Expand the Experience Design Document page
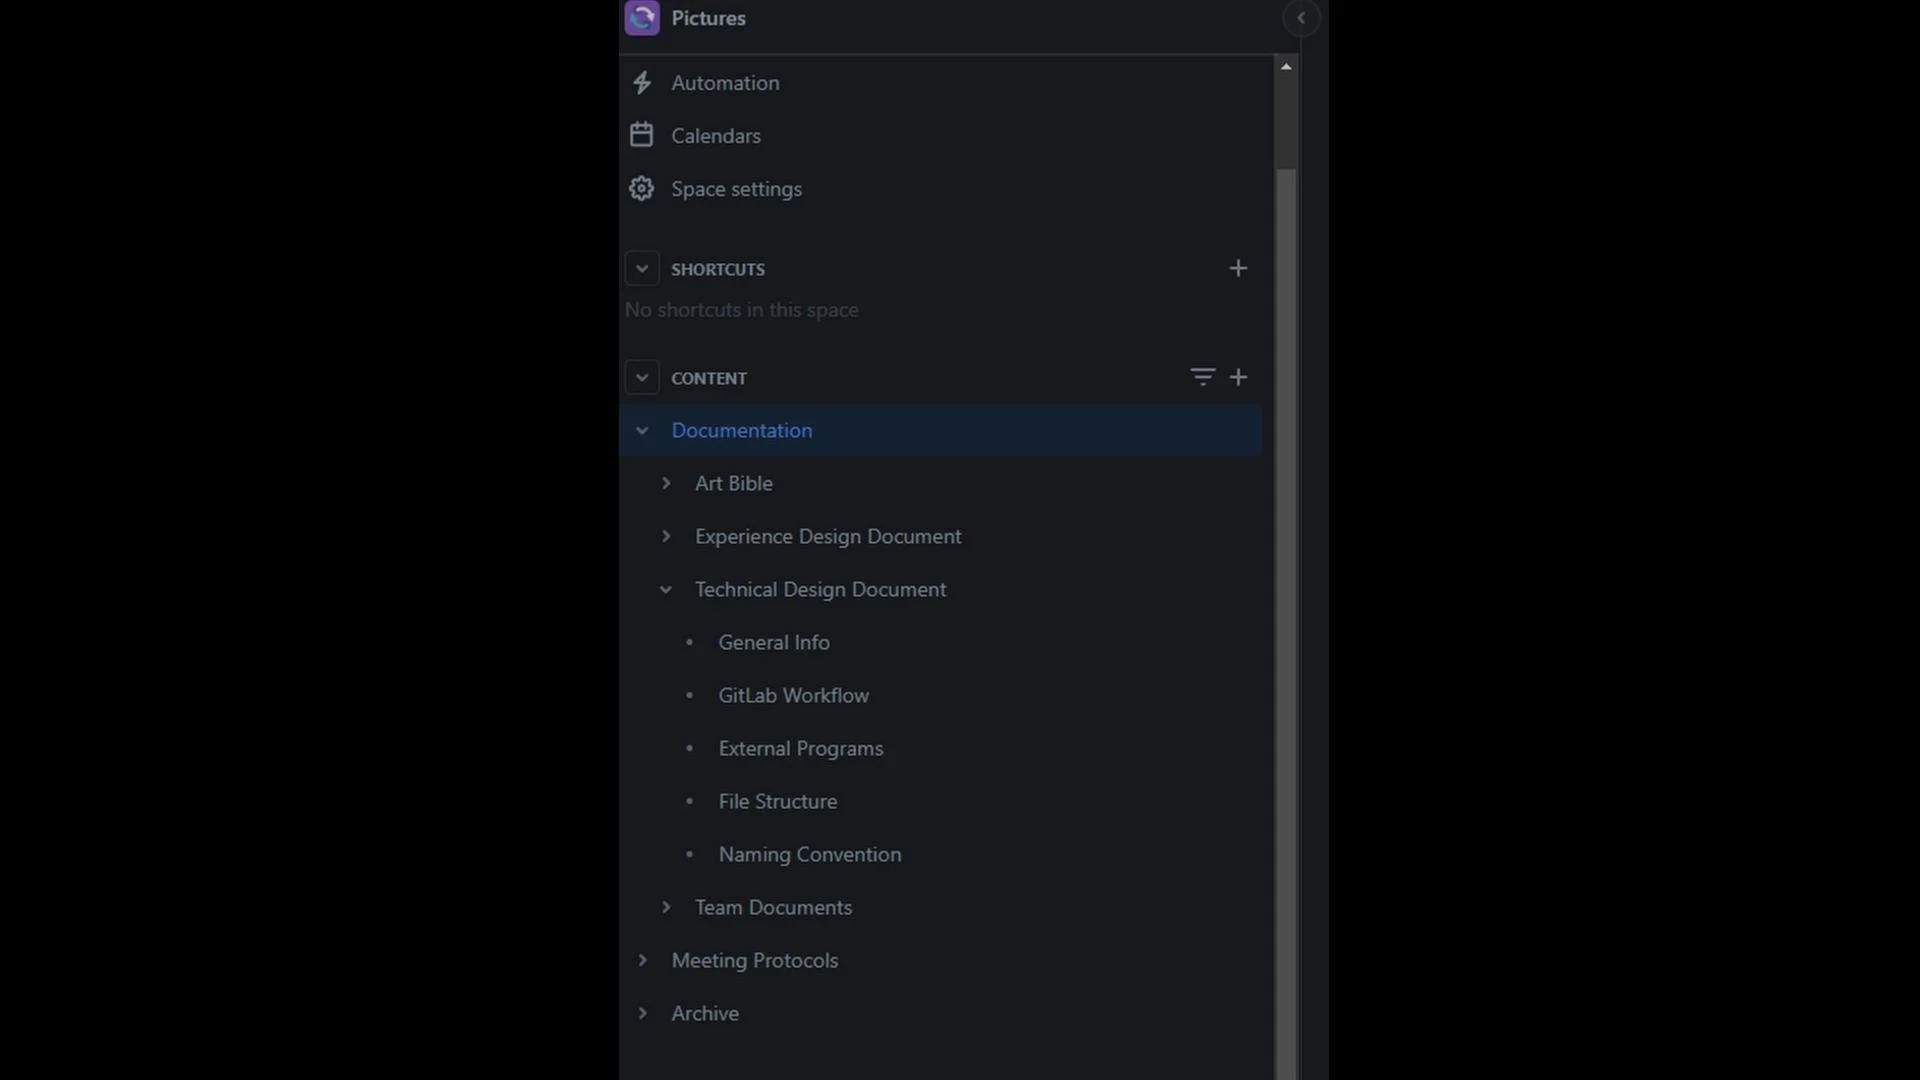Viewport: 1920px width, 1080px height. tap(666, 536)
